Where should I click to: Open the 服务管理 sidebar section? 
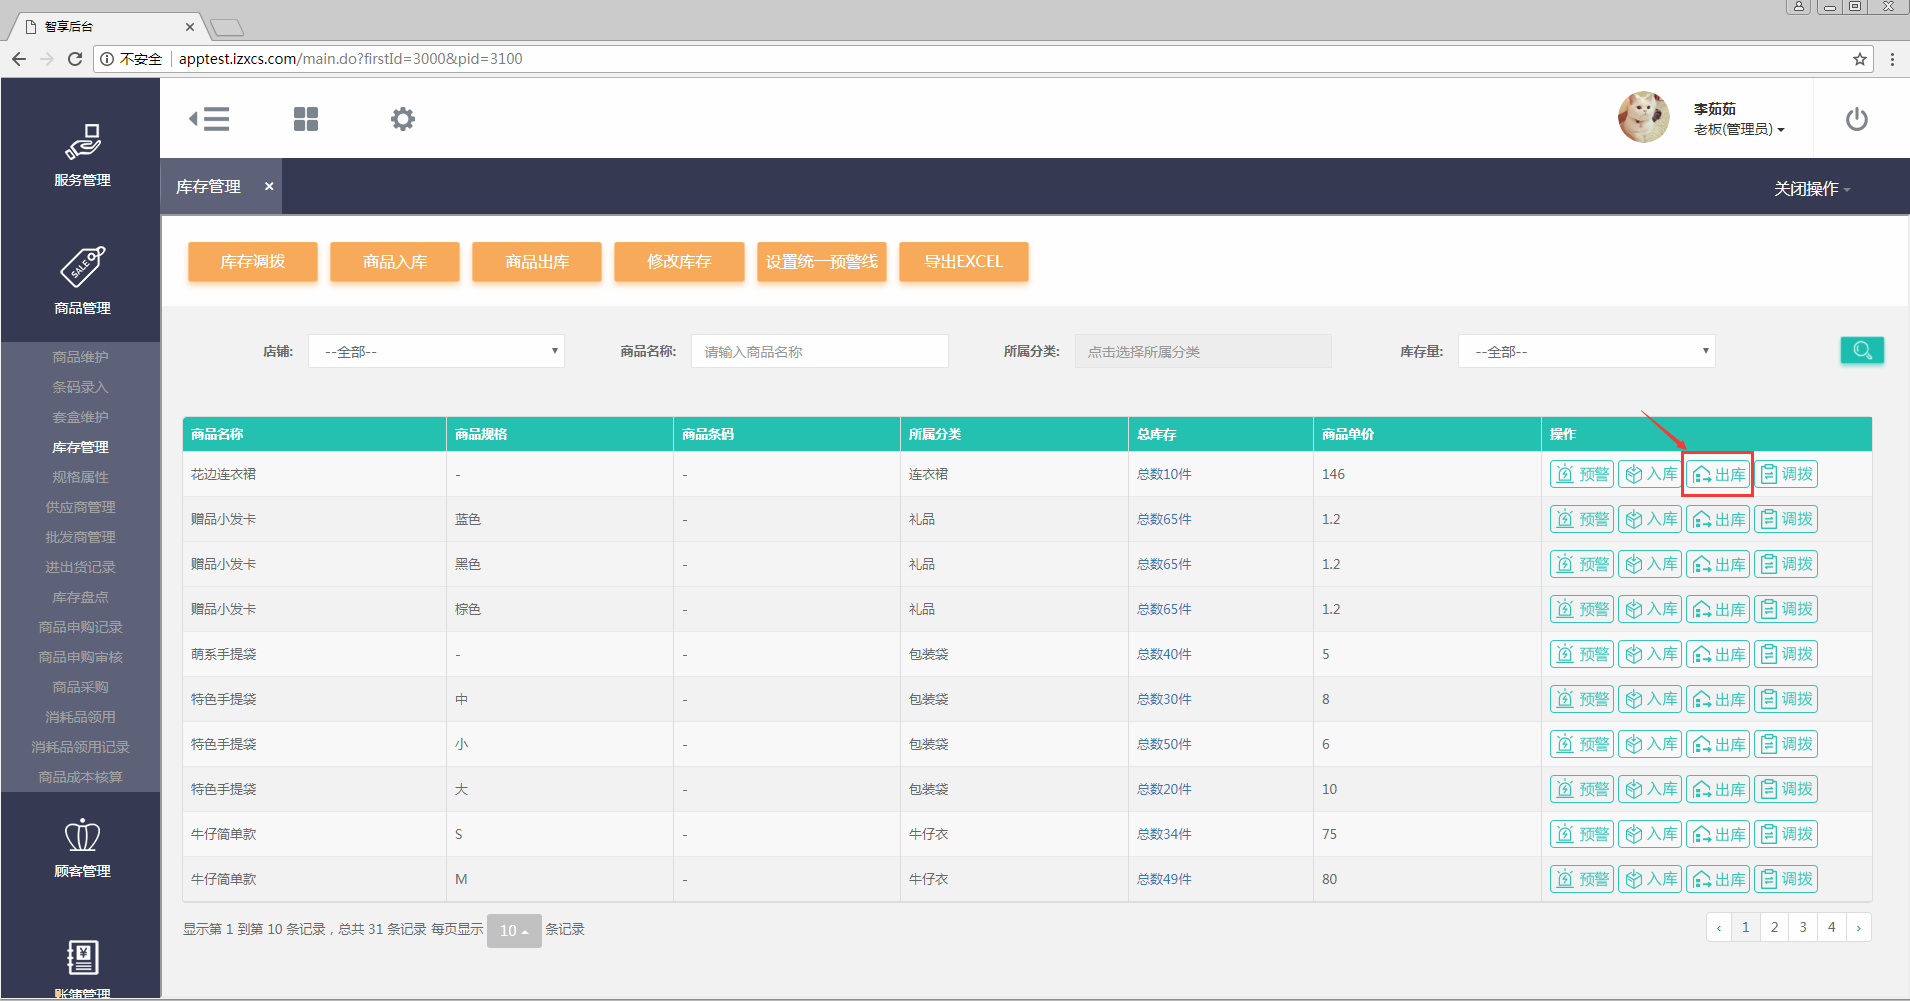82,155
